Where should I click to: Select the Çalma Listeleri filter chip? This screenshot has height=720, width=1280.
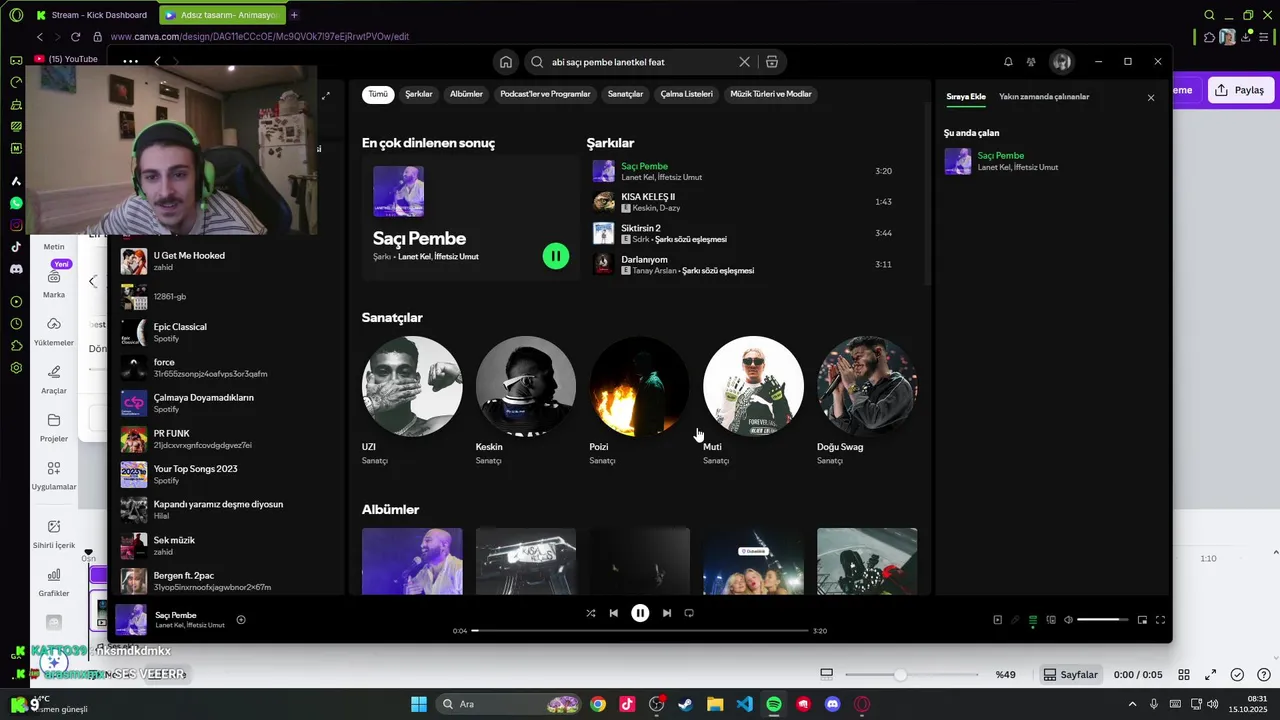[x=687, y=94]
